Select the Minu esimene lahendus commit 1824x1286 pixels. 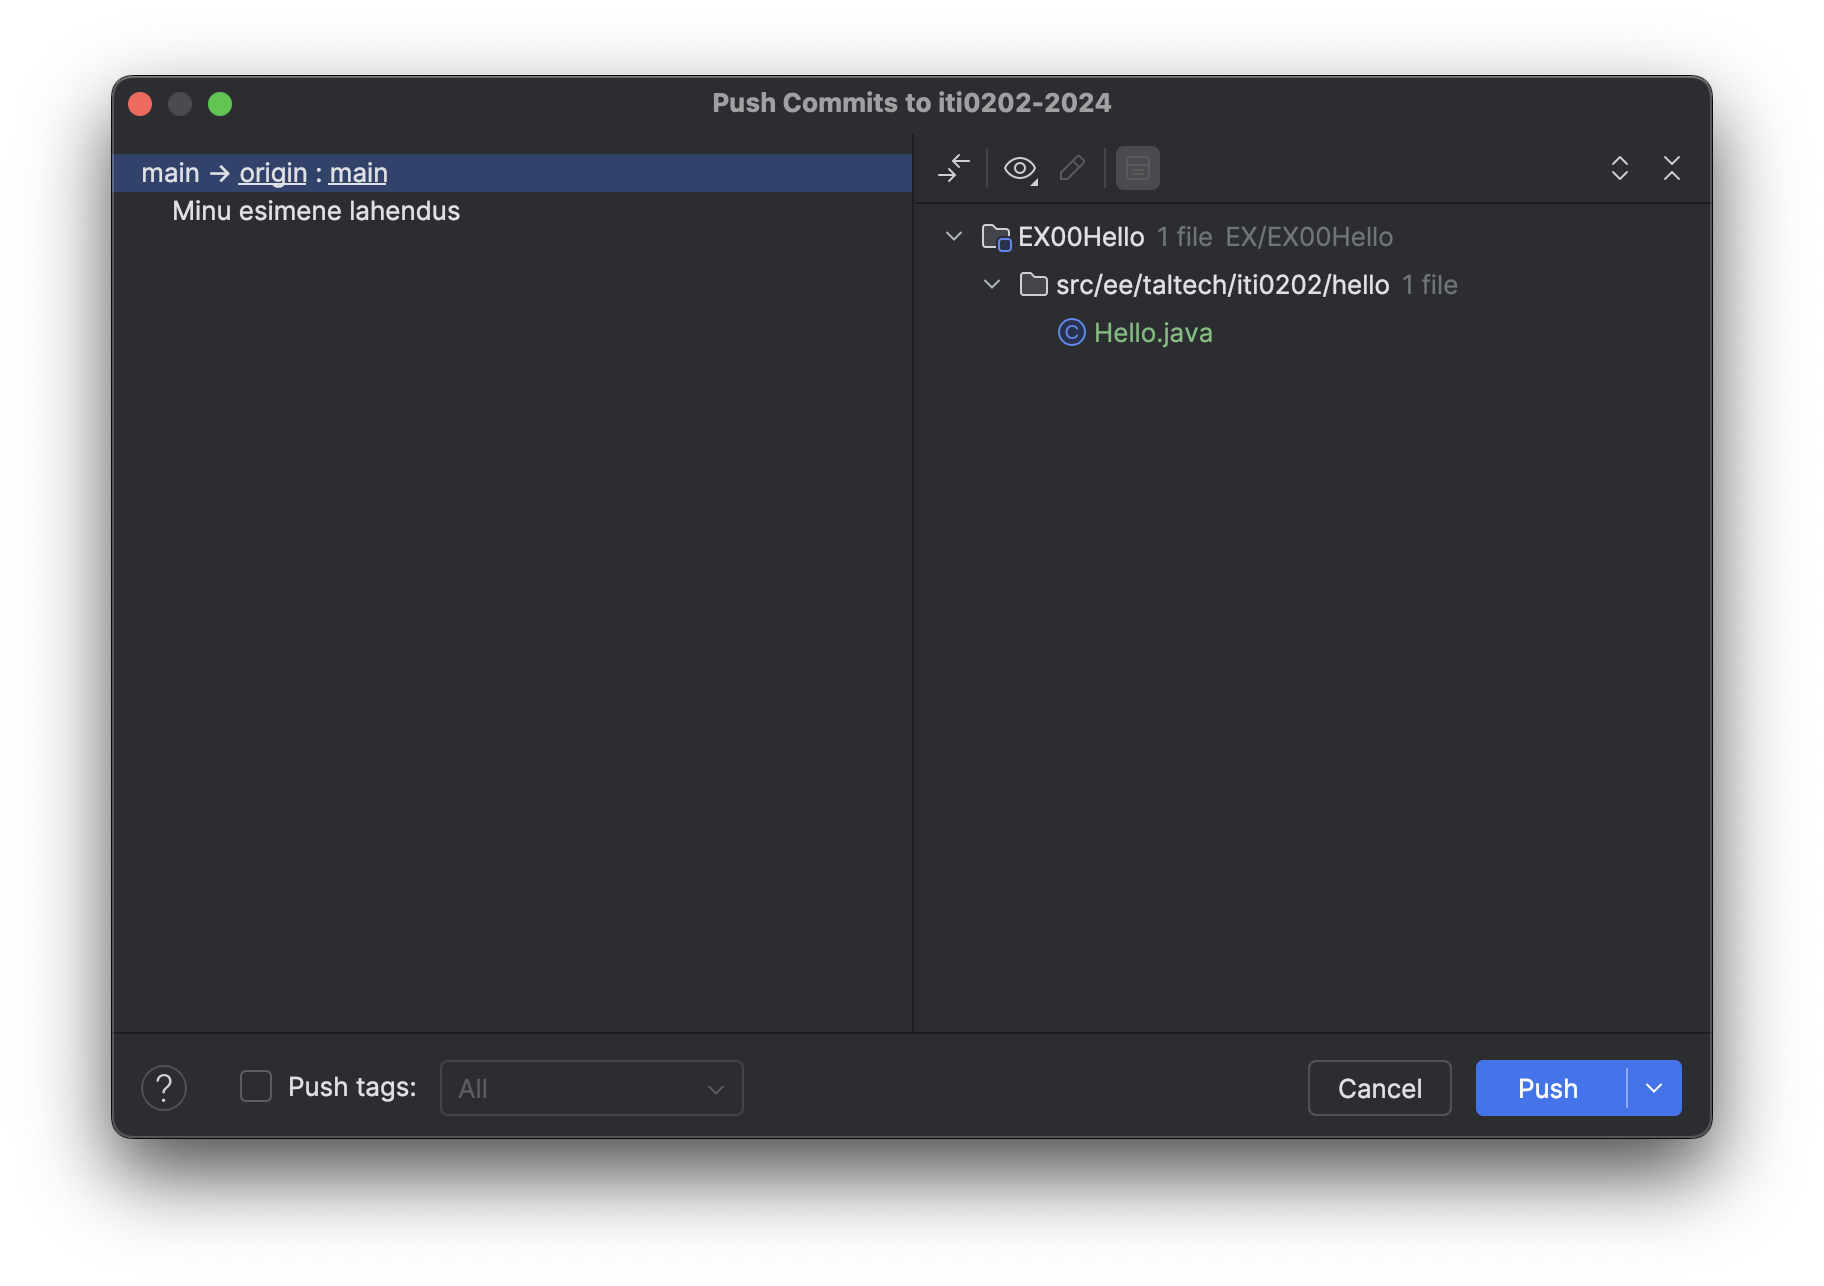pyautogui.click(x=316, y=211)
